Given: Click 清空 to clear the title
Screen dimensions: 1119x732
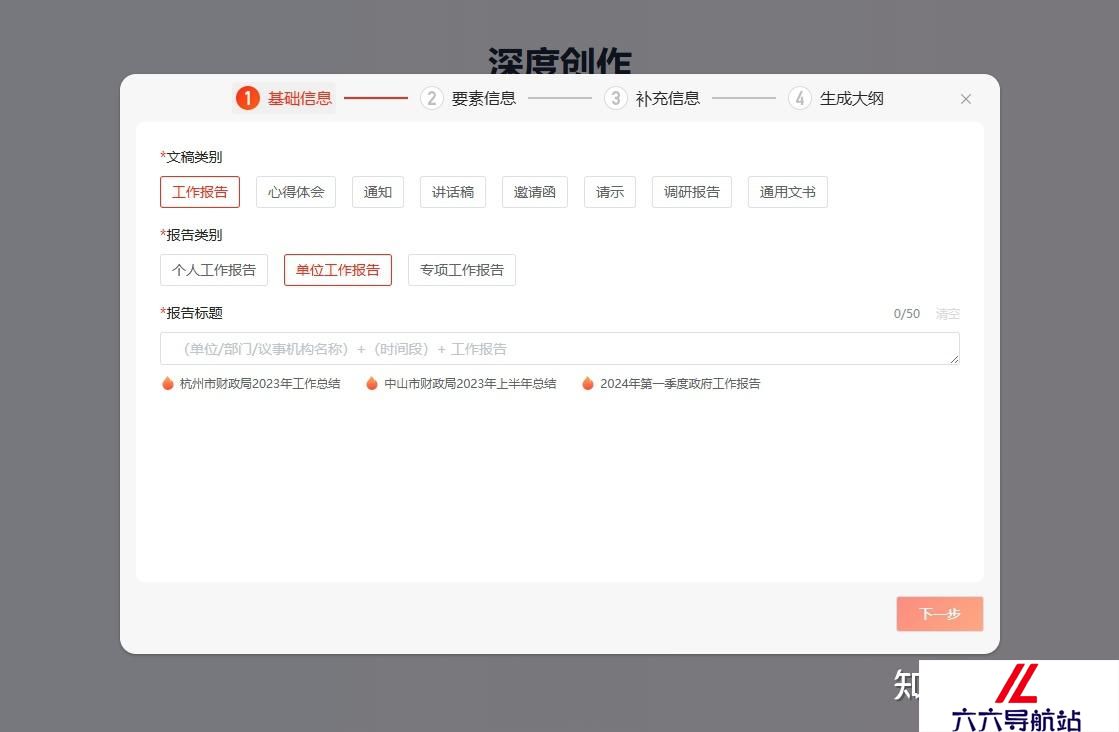Looking at the screenshot, I should 948,314.
